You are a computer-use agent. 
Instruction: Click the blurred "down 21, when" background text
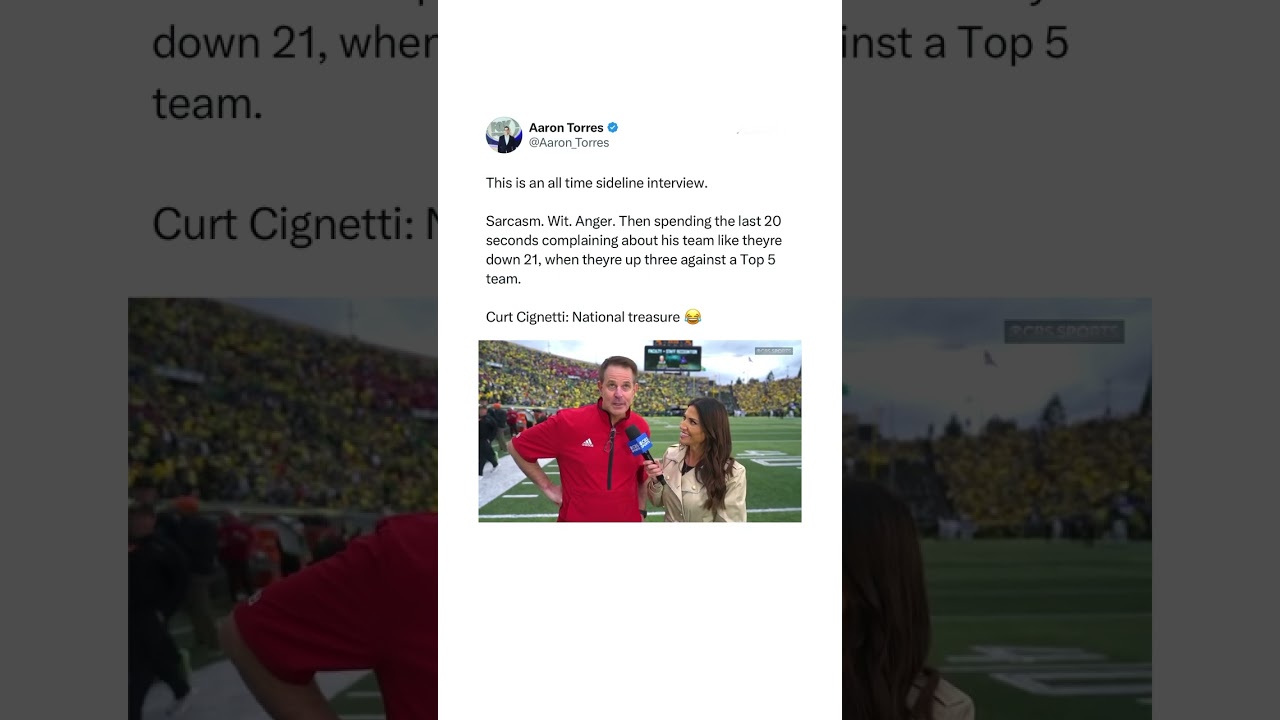(295, 43)
